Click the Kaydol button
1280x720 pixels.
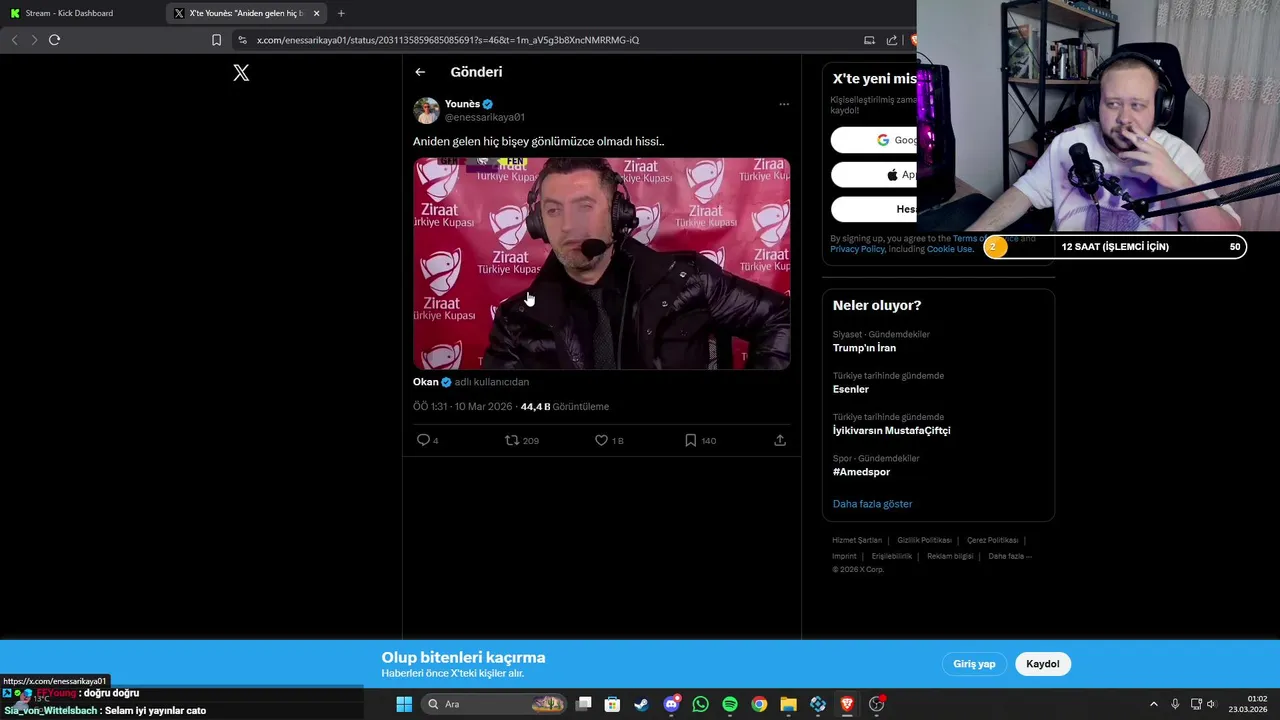[x=1042, y=664]
